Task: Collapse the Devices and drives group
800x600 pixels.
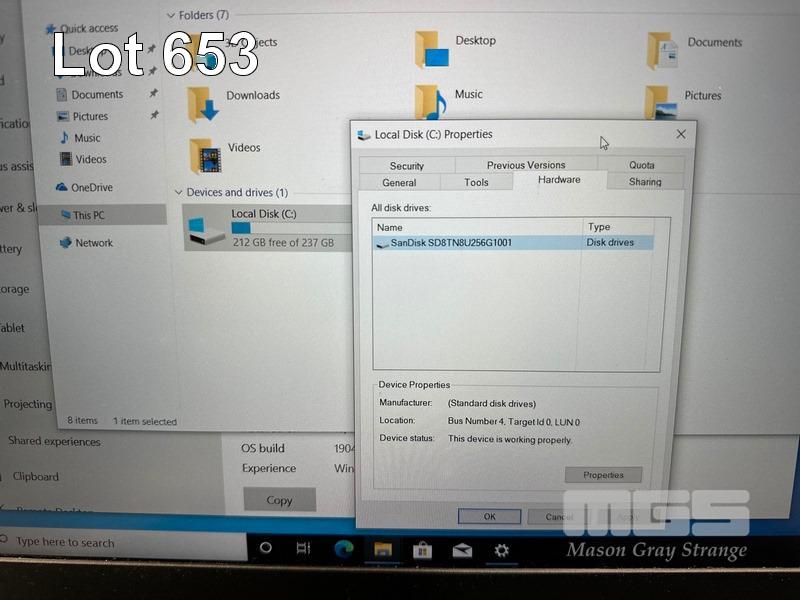Action: coord(178,192)
